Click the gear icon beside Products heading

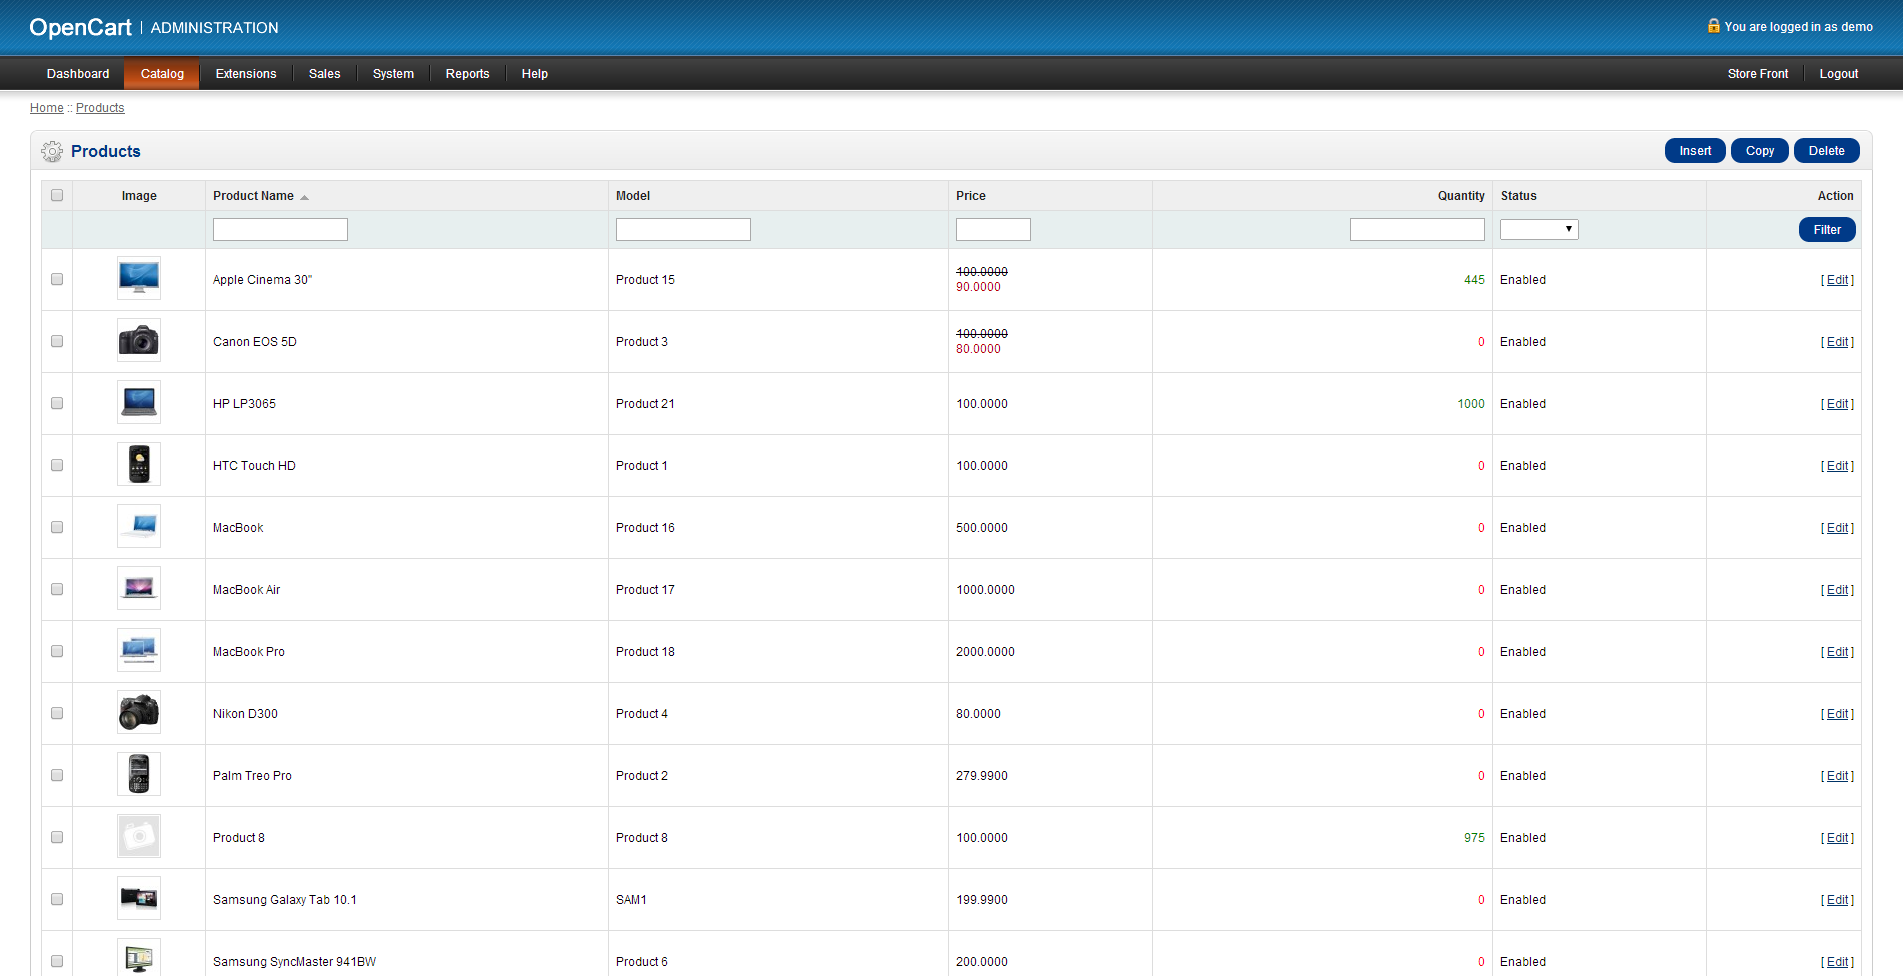pyautogui.click(x=52, y=152)
